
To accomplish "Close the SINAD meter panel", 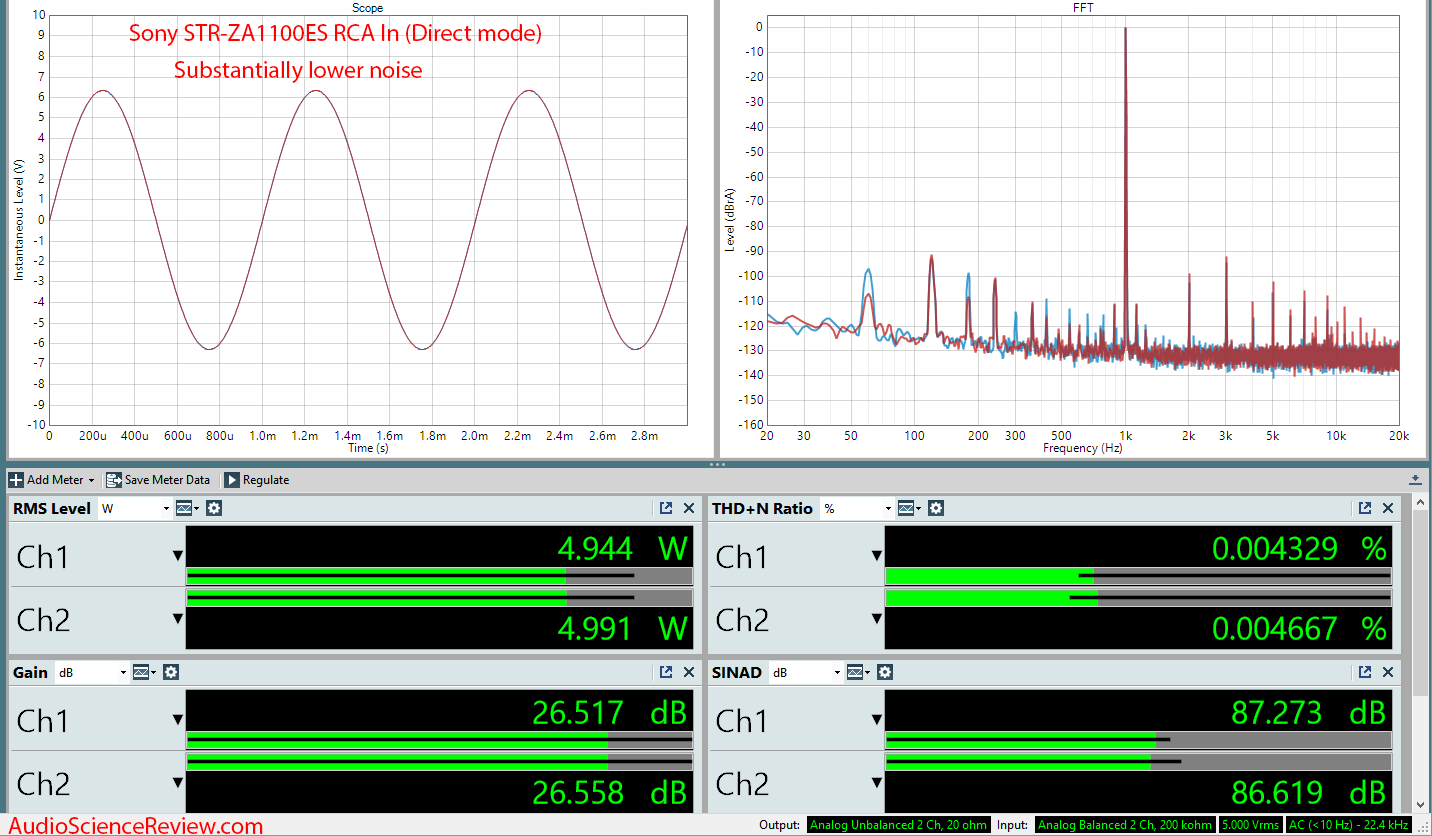I will (1388, 672).
